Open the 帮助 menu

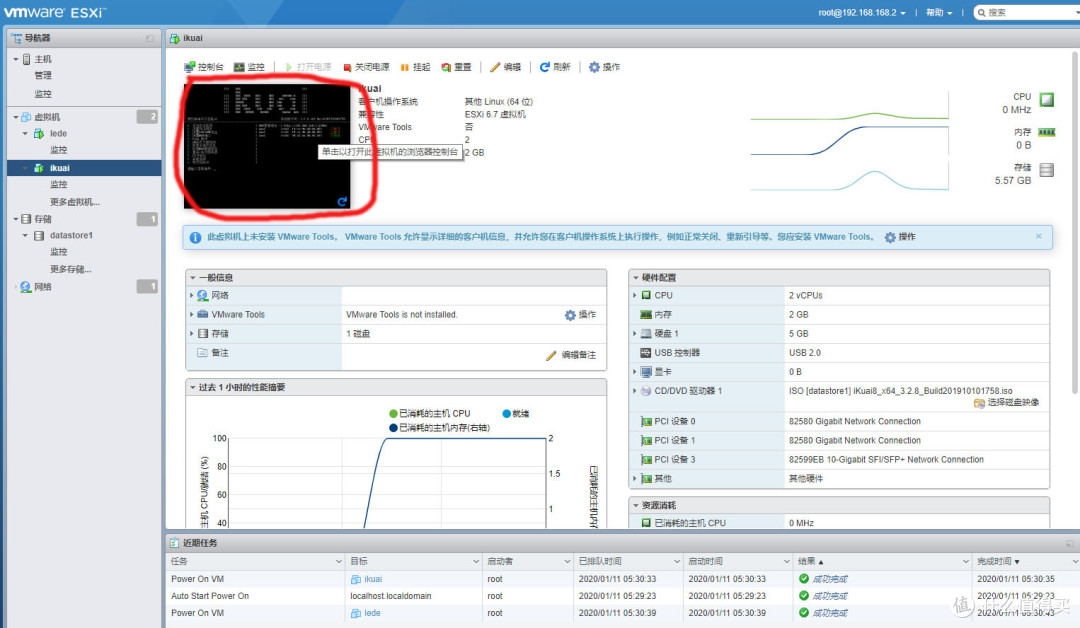click(934, 12)
